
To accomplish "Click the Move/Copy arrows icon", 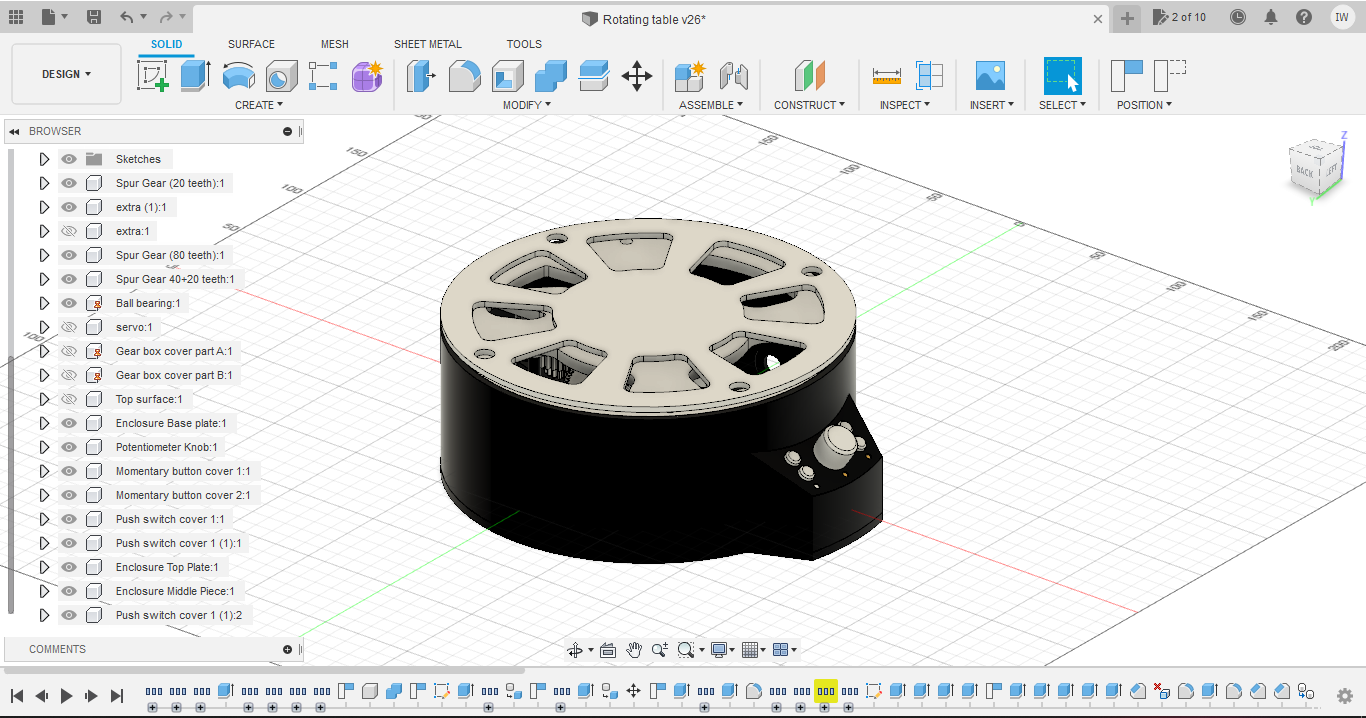I will coord(636,76).
